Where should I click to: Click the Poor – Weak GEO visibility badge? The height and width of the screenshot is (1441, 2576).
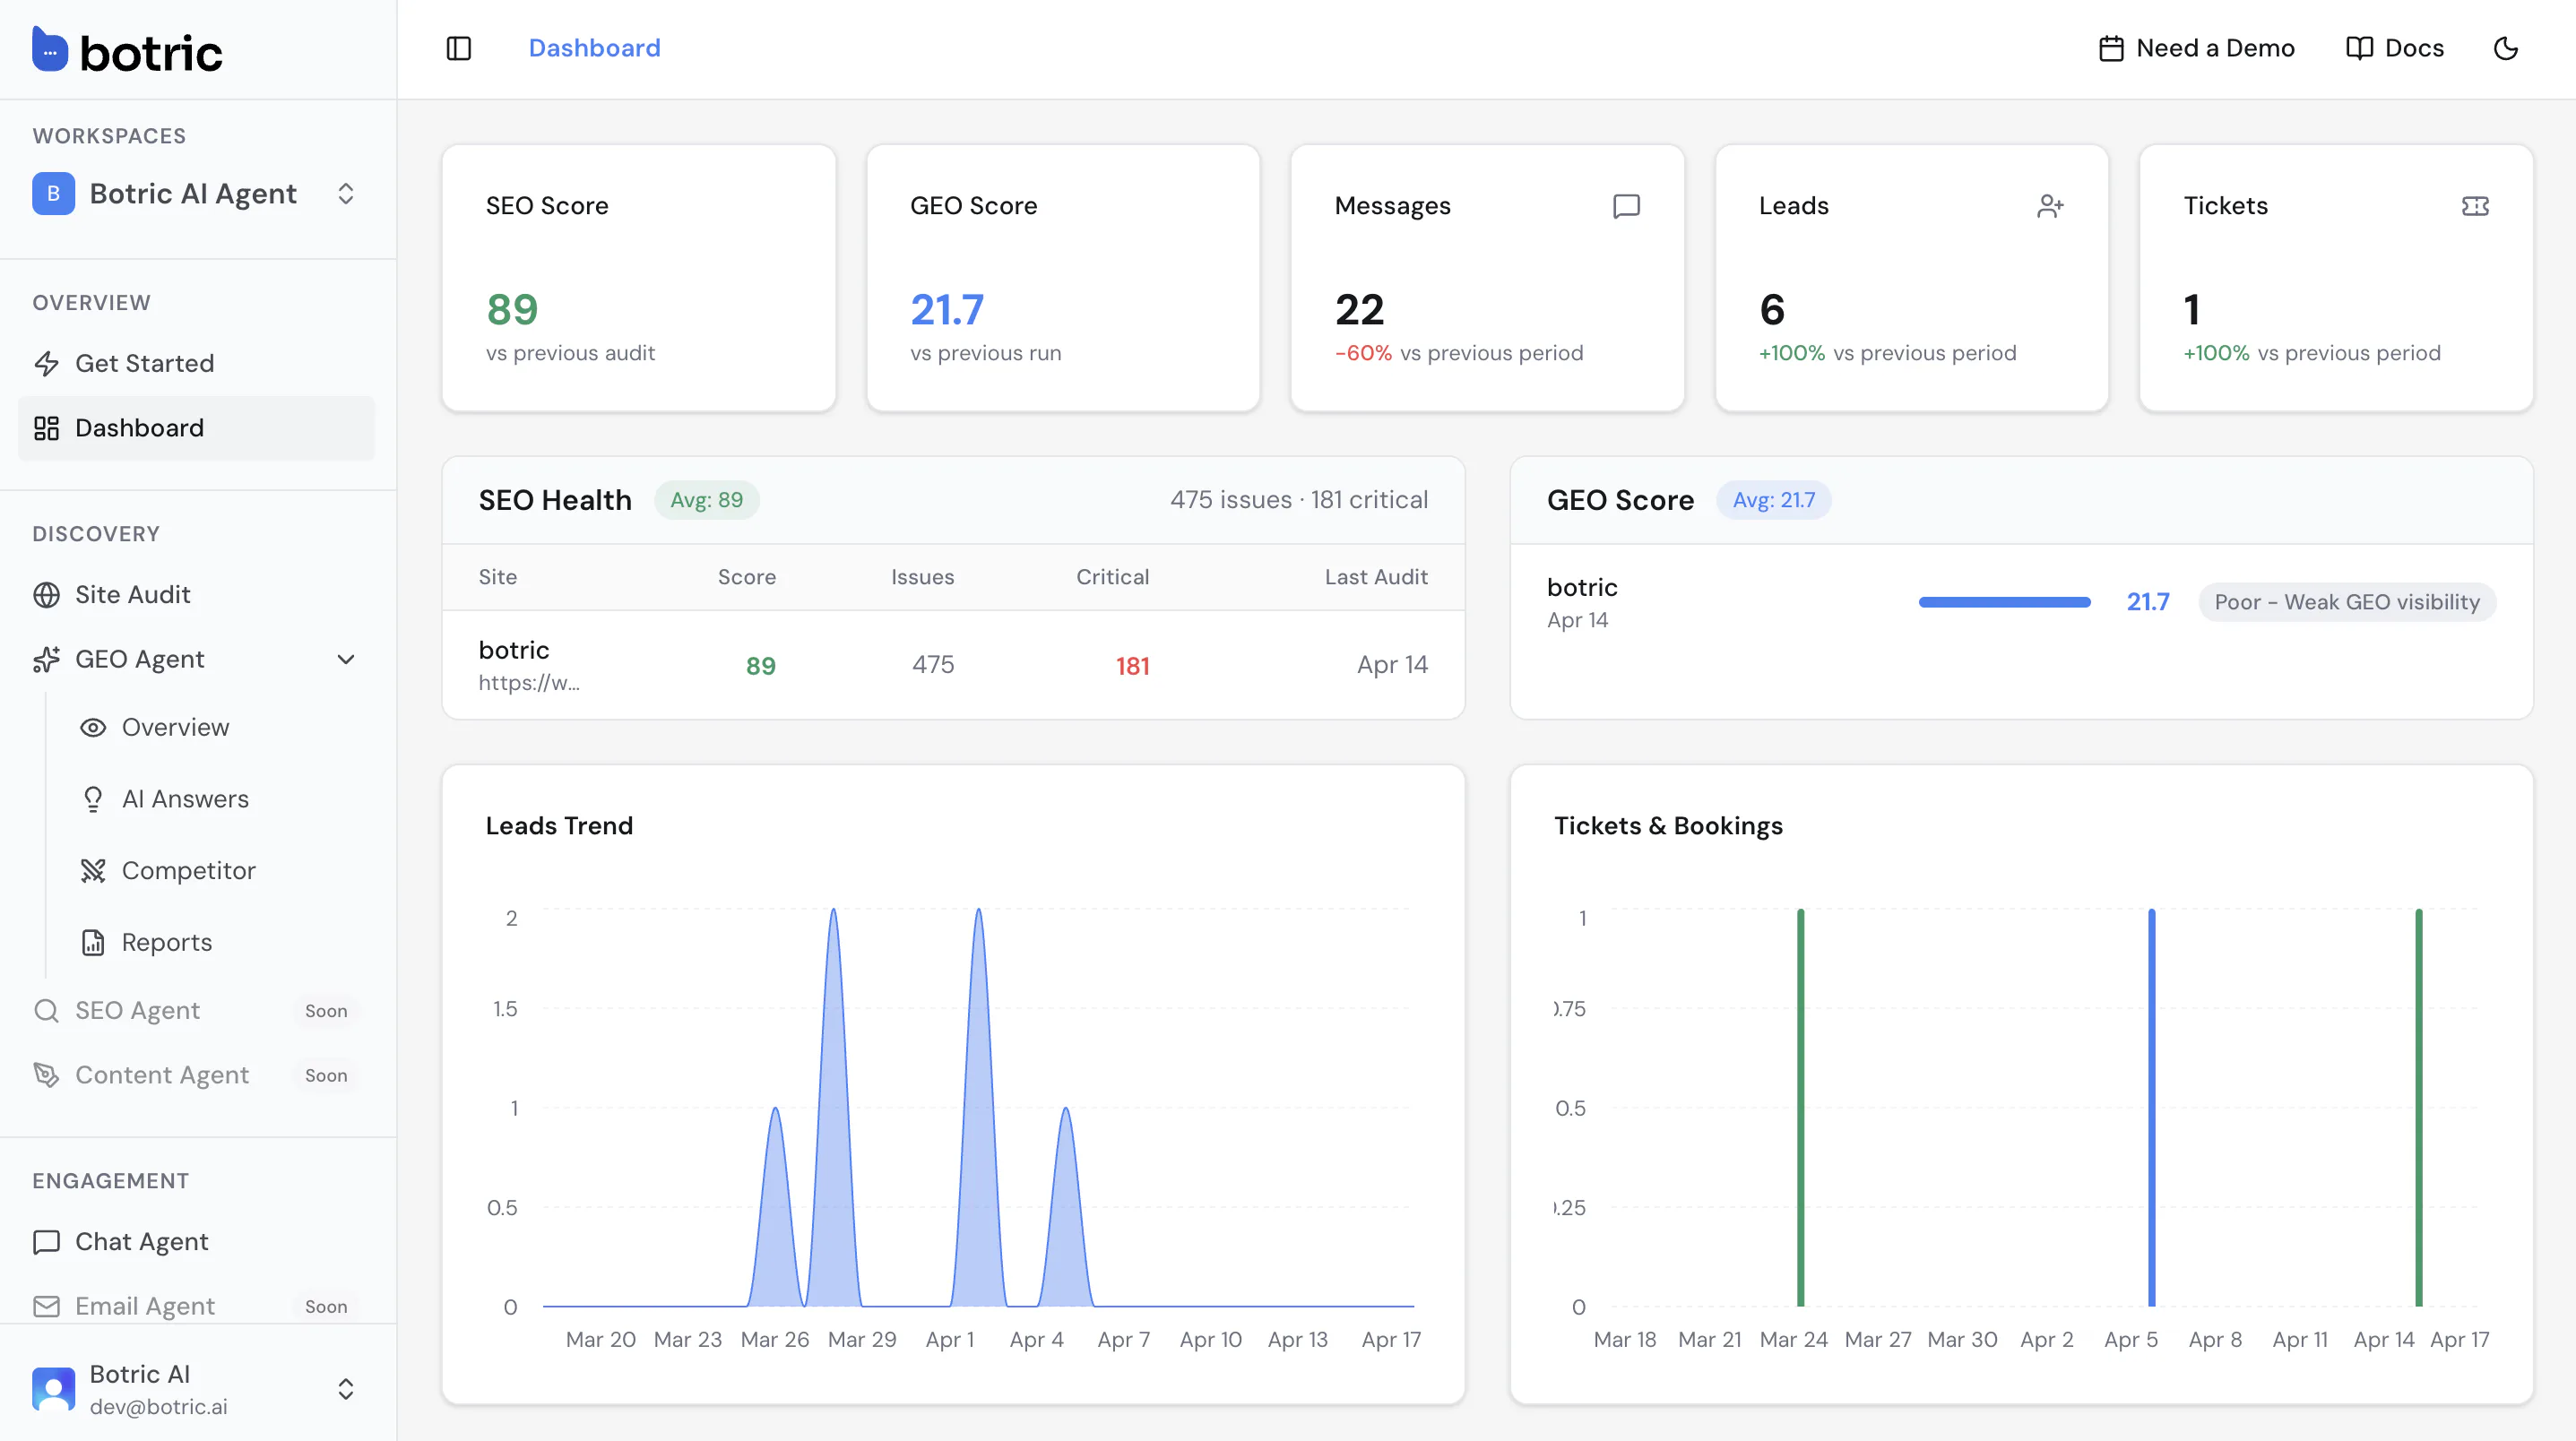(2347, 602)
